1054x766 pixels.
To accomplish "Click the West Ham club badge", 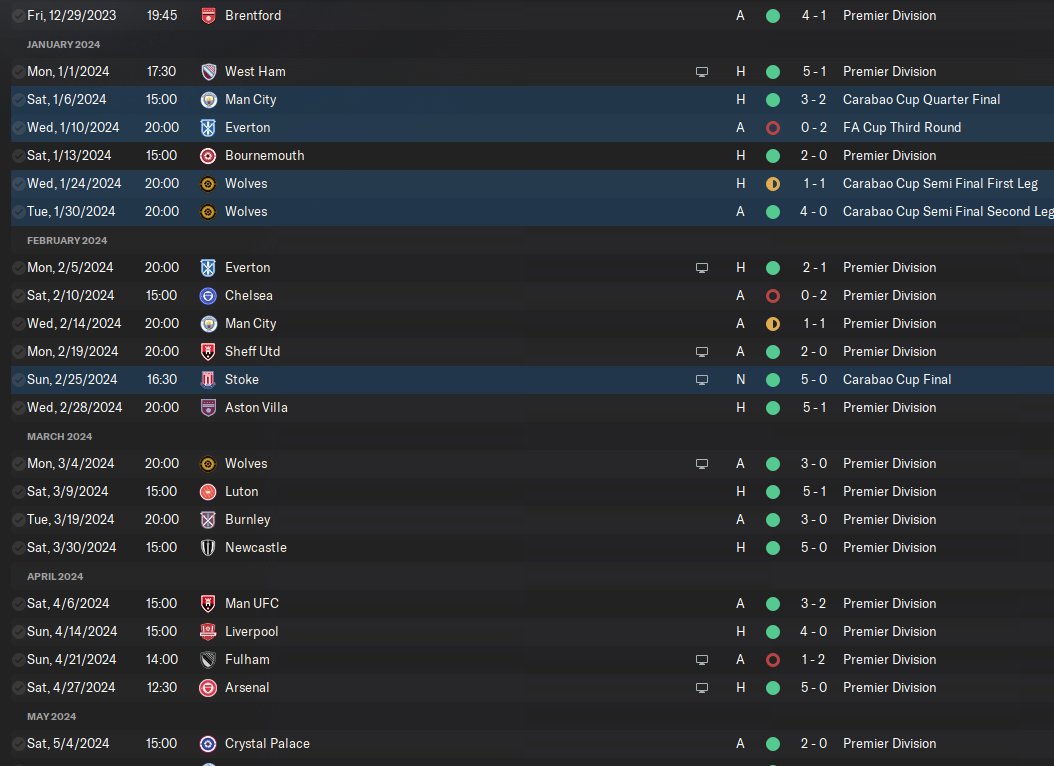I will (208, 71).
